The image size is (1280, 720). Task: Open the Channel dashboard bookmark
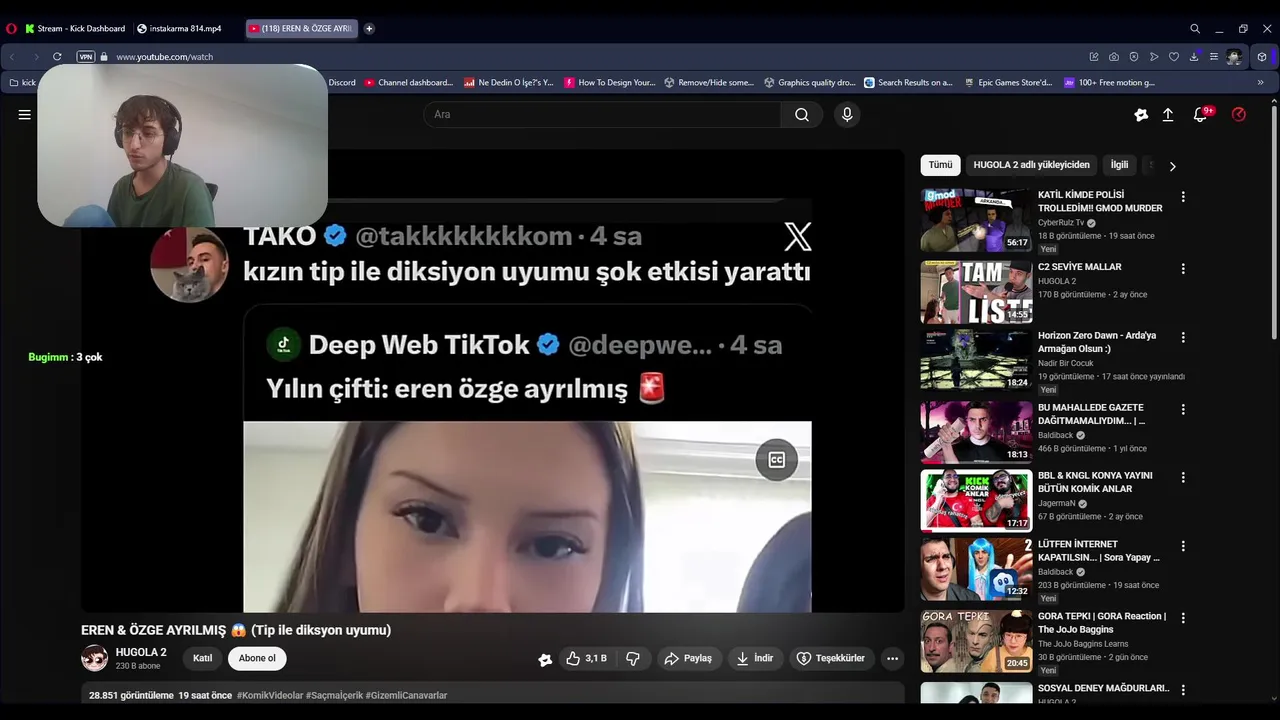click(x=409, y=83)
